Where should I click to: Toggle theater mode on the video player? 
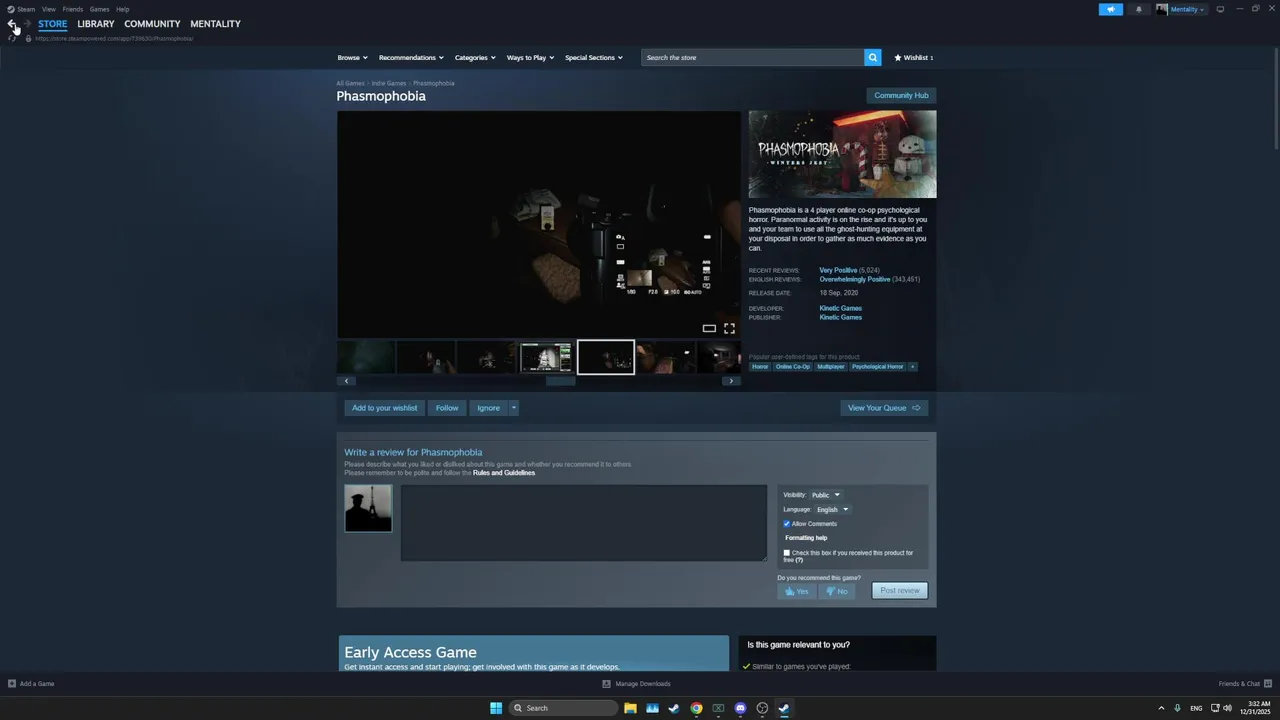709,328
